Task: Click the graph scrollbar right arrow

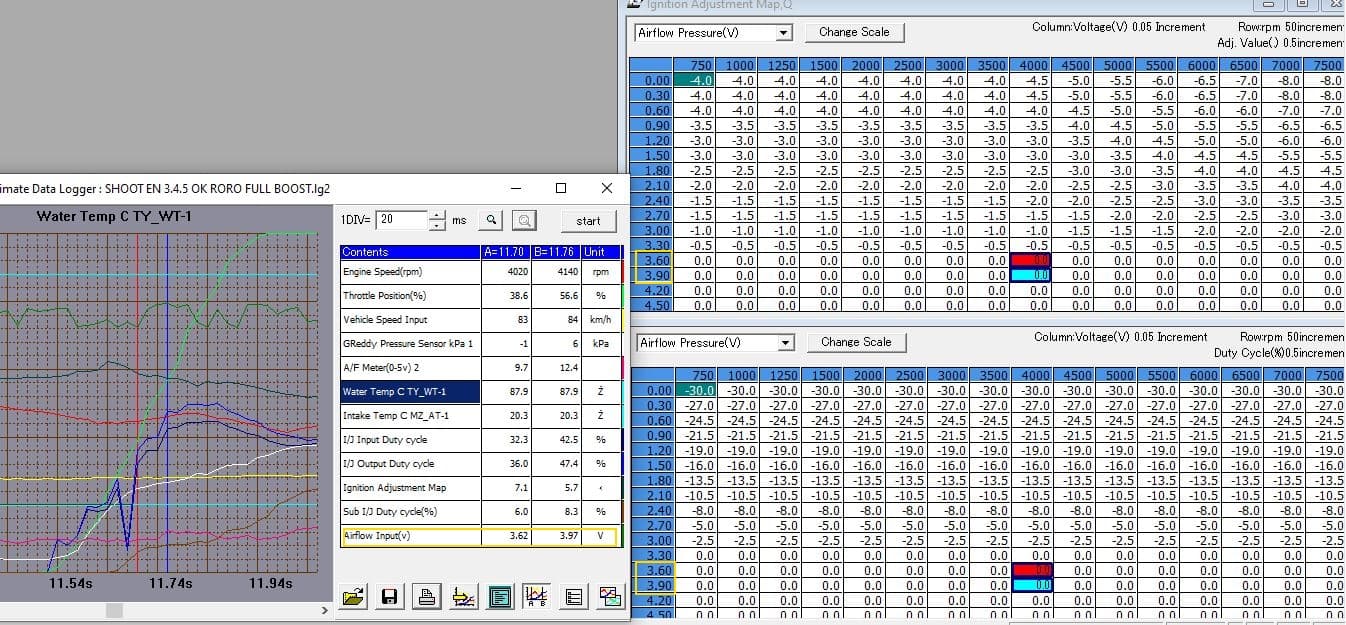Action: (324, 610)
